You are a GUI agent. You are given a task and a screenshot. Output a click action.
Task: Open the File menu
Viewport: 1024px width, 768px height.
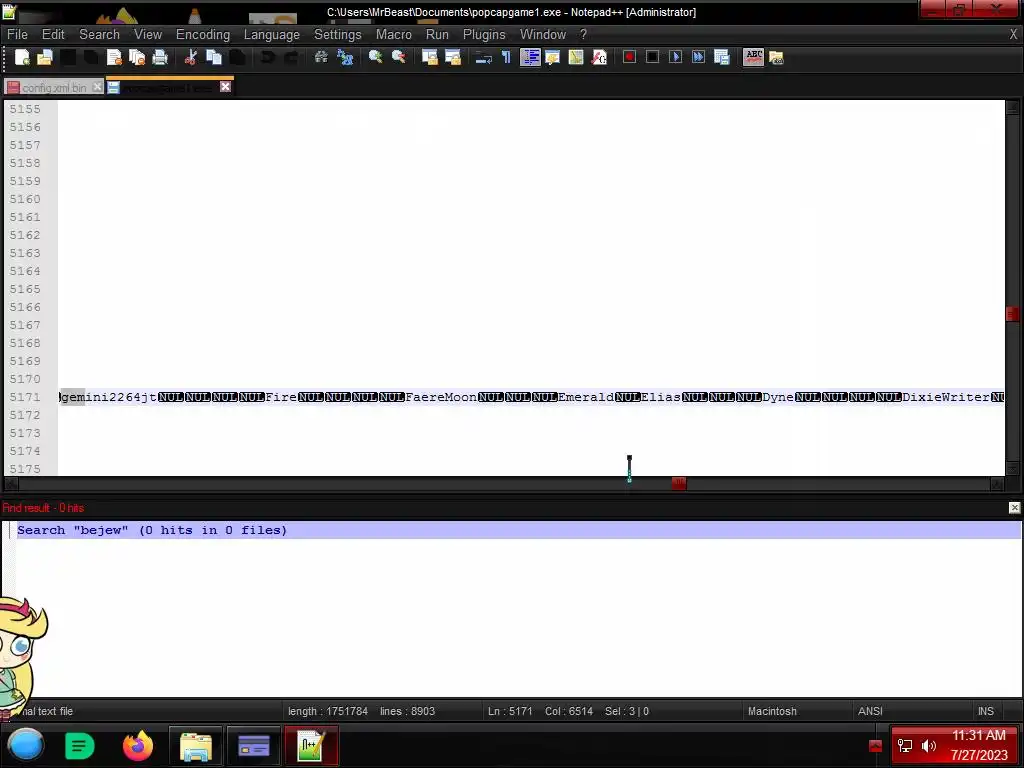coord(17,35)
